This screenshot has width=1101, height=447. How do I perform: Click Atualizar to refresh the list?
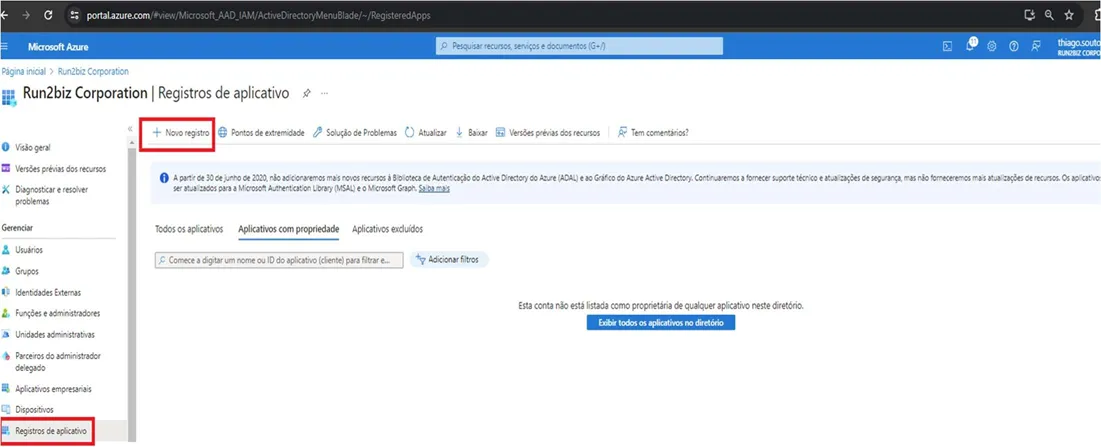tap(426, 133)
